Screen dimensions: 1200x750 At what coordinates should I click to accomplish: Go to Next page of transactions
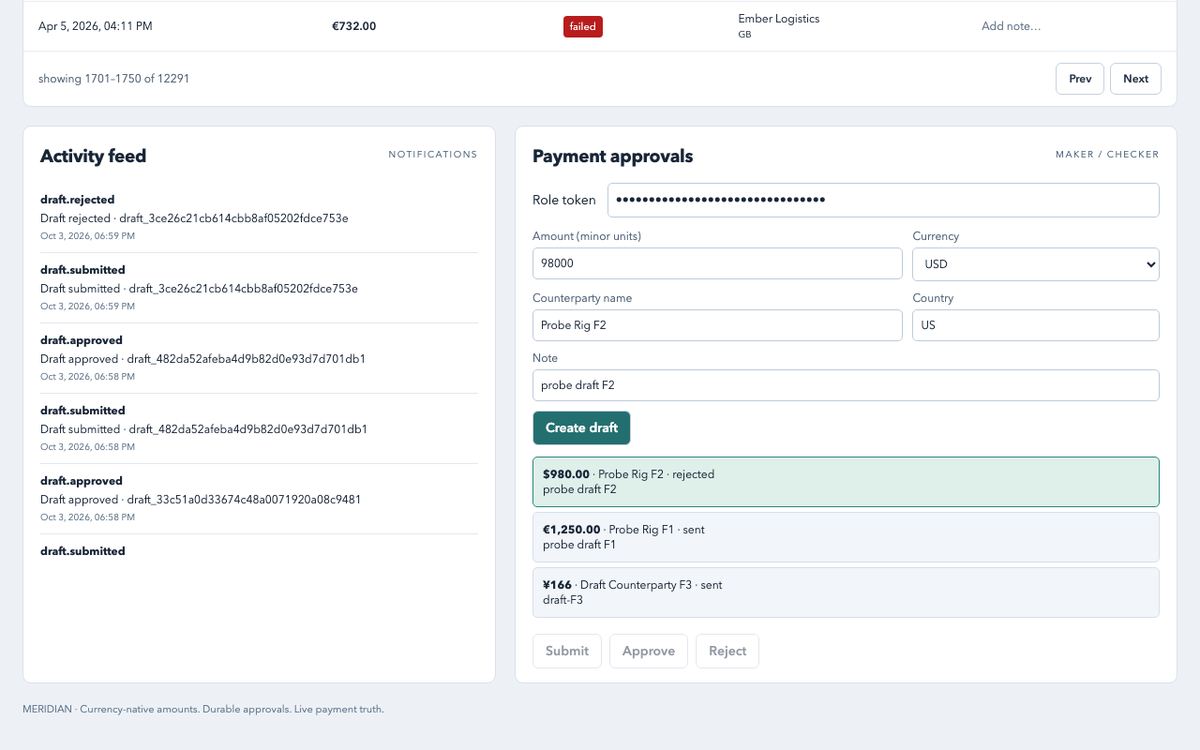click(x=1136, y=79)
